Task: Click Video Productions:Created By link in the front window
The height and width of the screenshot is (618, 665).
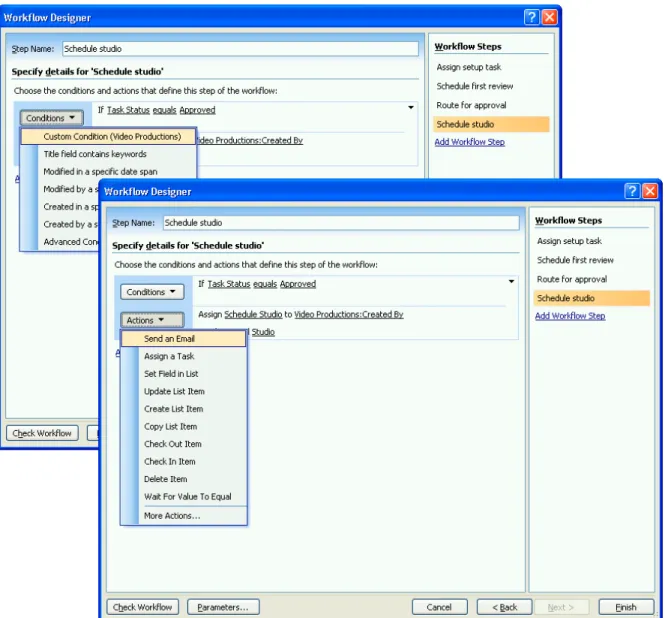Action: [x=349, y=314]
